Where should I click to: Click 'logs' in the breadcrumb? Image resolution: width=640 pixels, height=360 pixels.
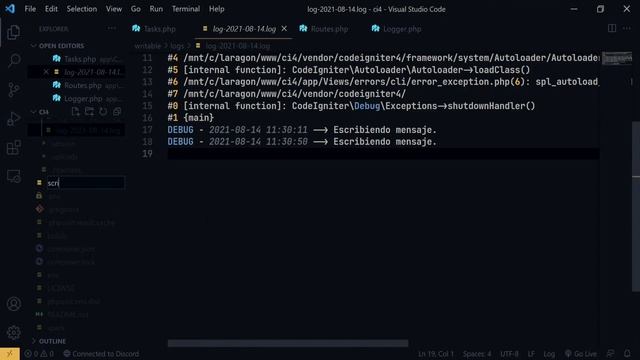pyautogui.click(x=177, y=46)
